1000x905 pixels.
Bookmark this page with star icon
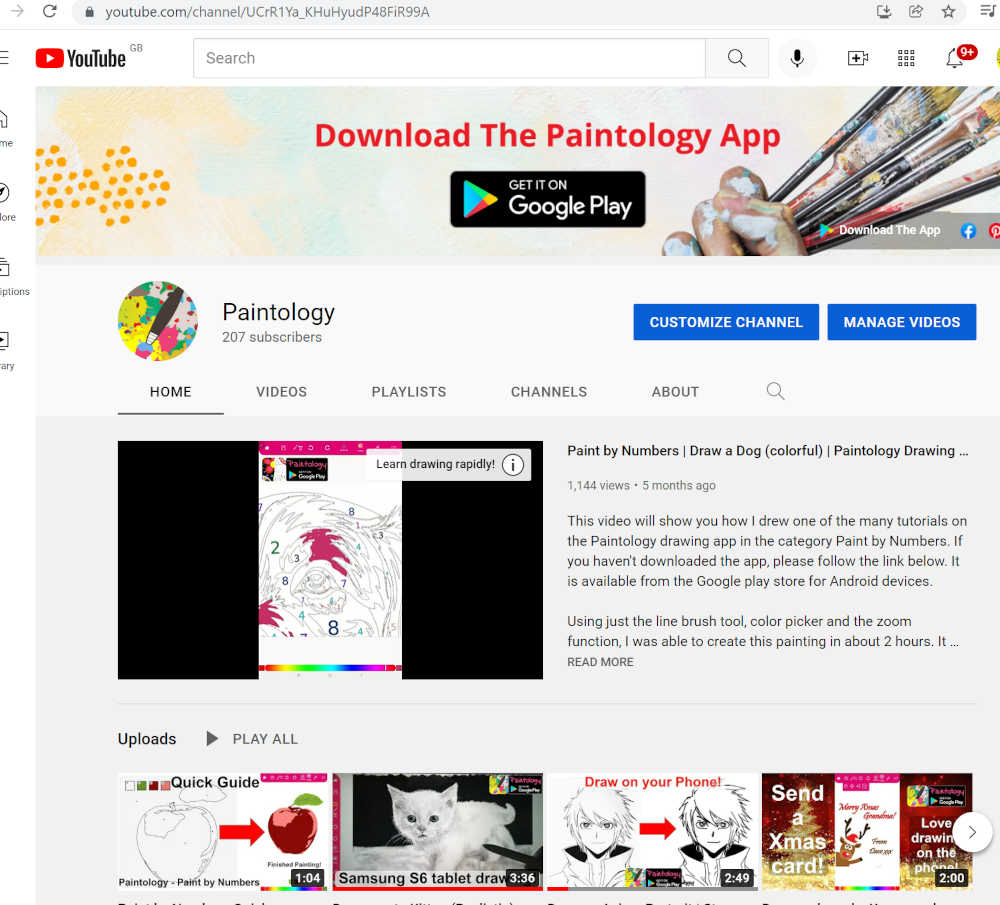coord(948,11)
